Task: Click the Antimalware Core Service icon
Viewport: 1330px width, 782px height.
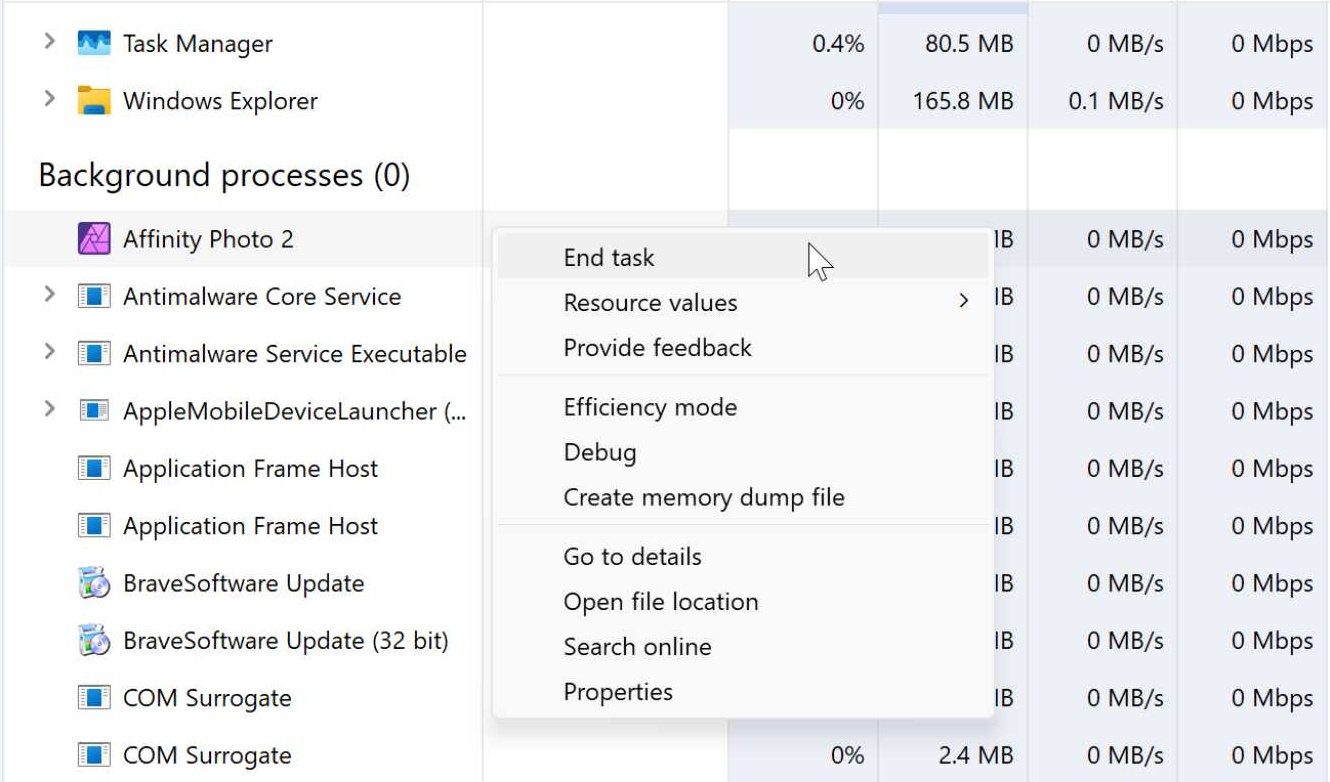Action: [94, 297]
